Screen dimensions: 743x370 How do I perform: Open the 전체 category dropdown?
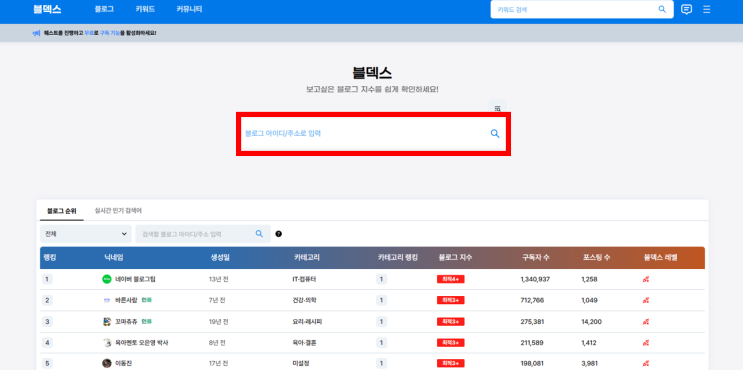click(86, 234)
